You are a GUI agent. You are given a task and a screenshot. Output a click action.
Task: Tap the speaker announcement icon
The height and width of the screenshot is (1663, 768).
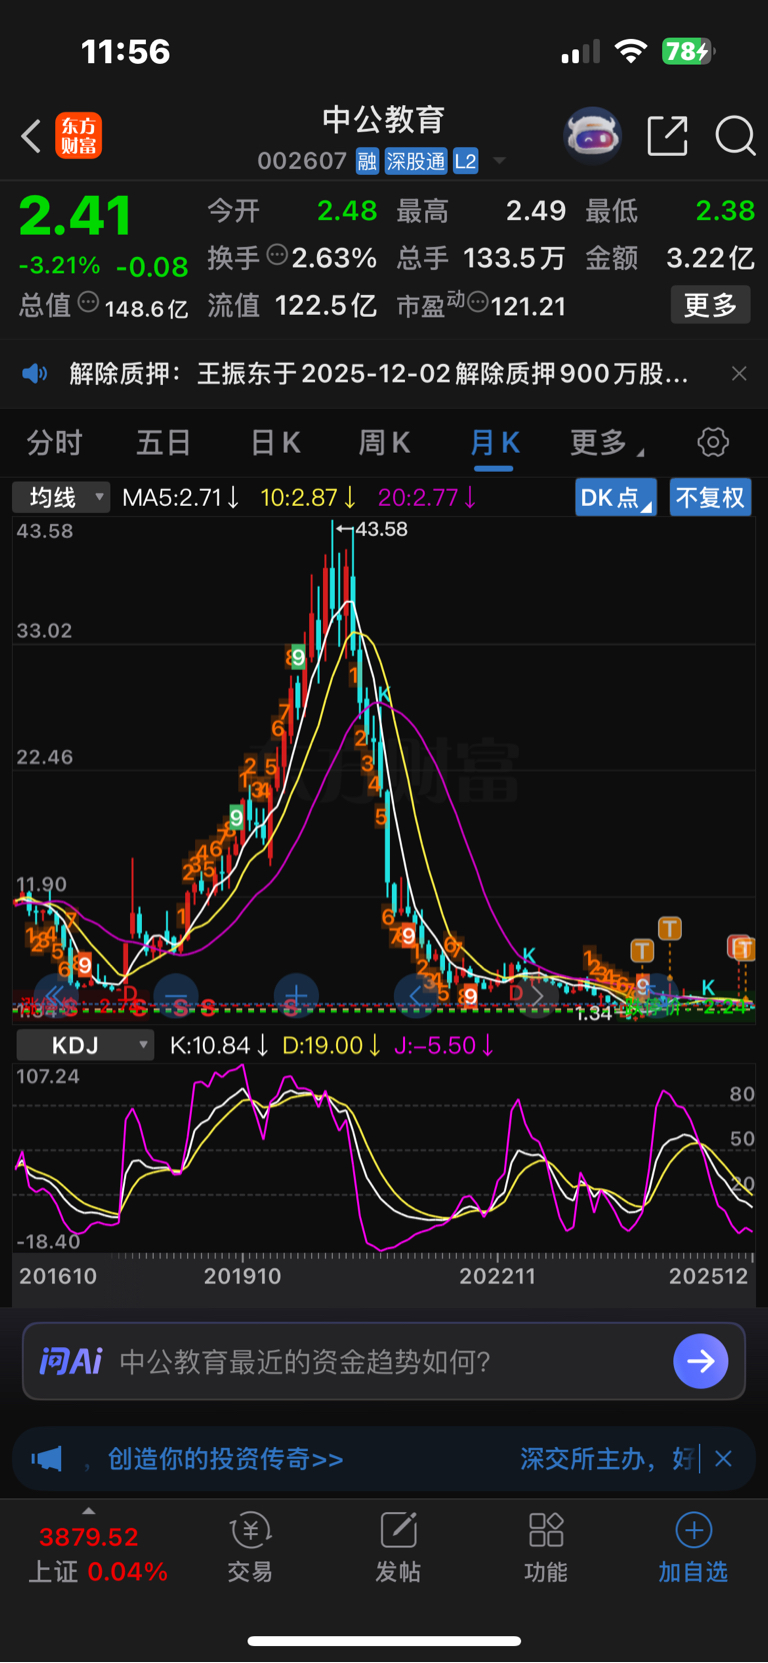pos(34,374)
